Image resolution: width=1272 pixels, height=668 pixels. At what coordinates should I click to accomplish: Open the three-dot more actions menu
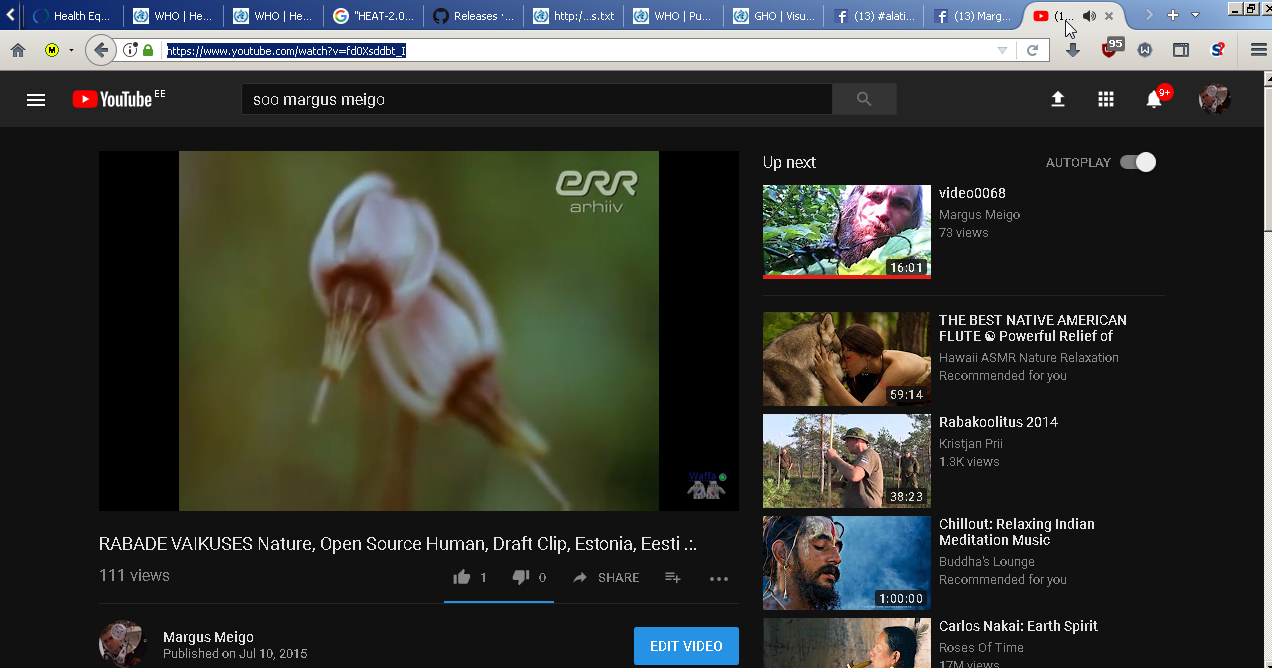[719, 578]
